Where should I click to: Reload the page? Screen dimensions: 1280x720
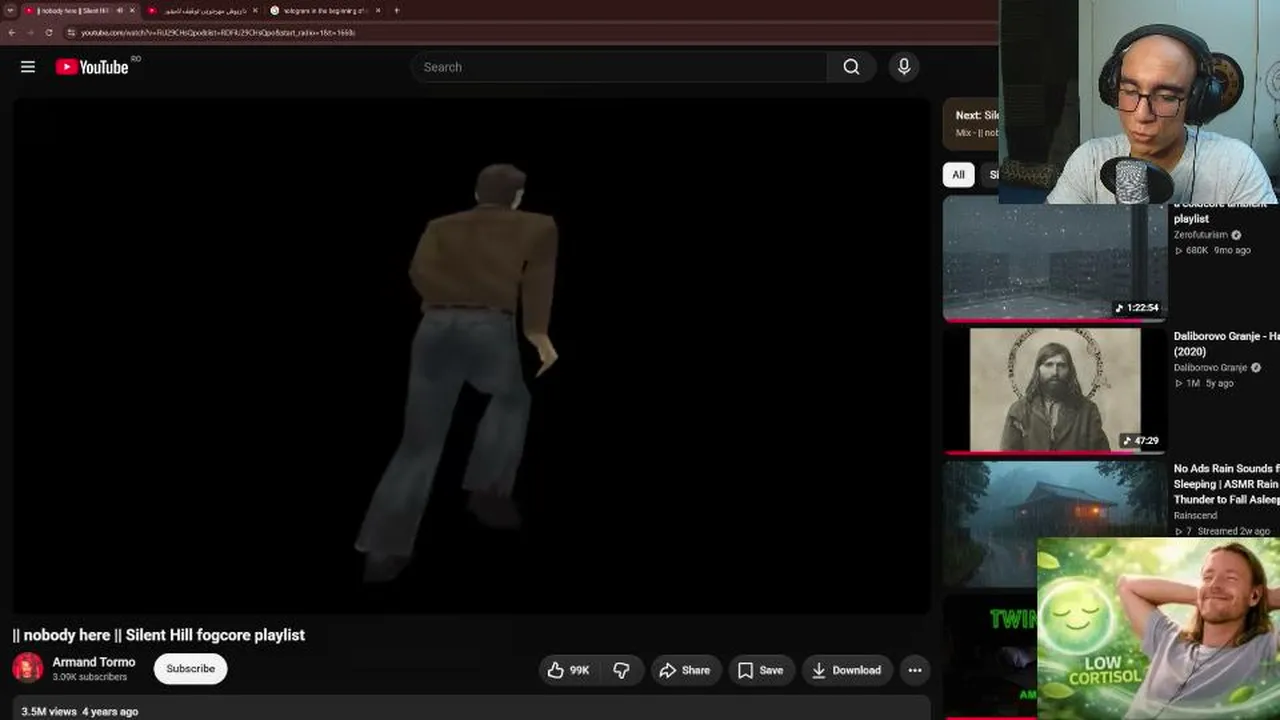pos(49,32)
